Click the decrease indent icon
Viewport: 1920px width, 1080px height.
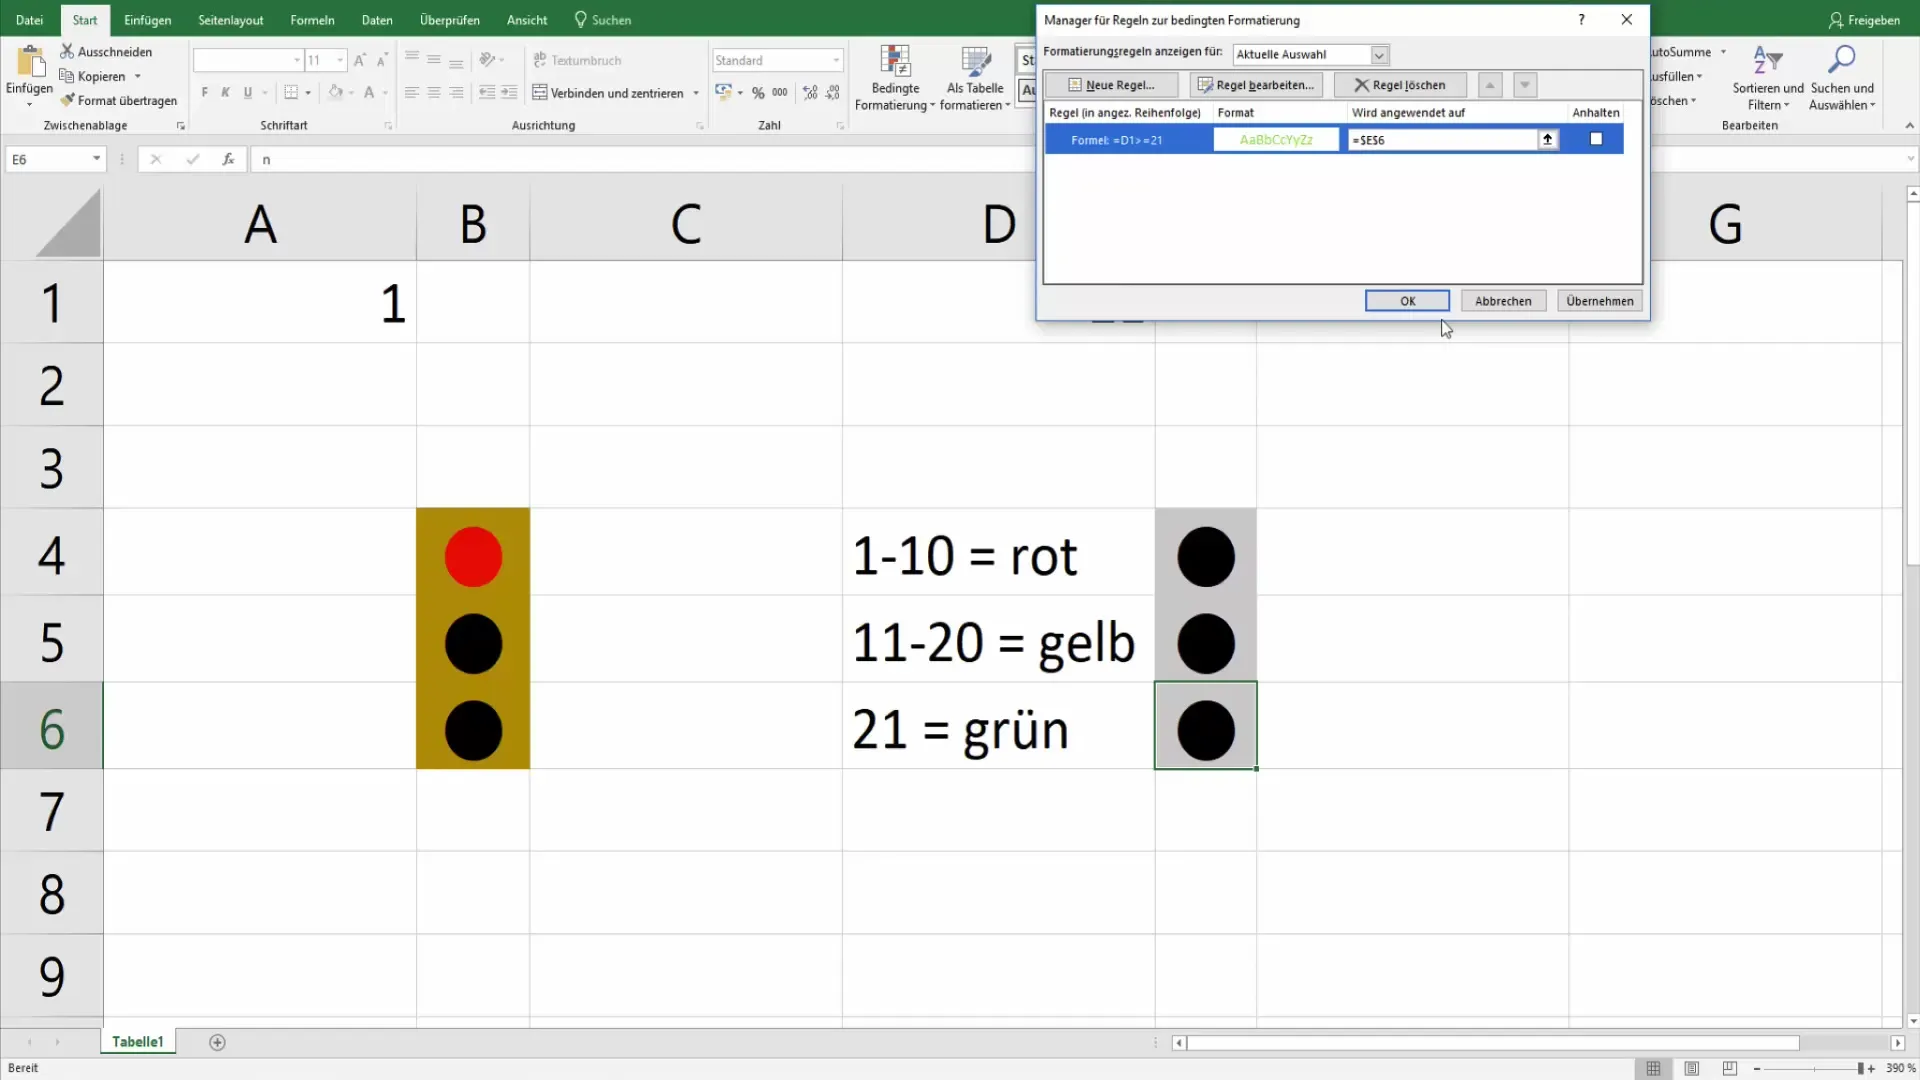[x=487, y=92]
